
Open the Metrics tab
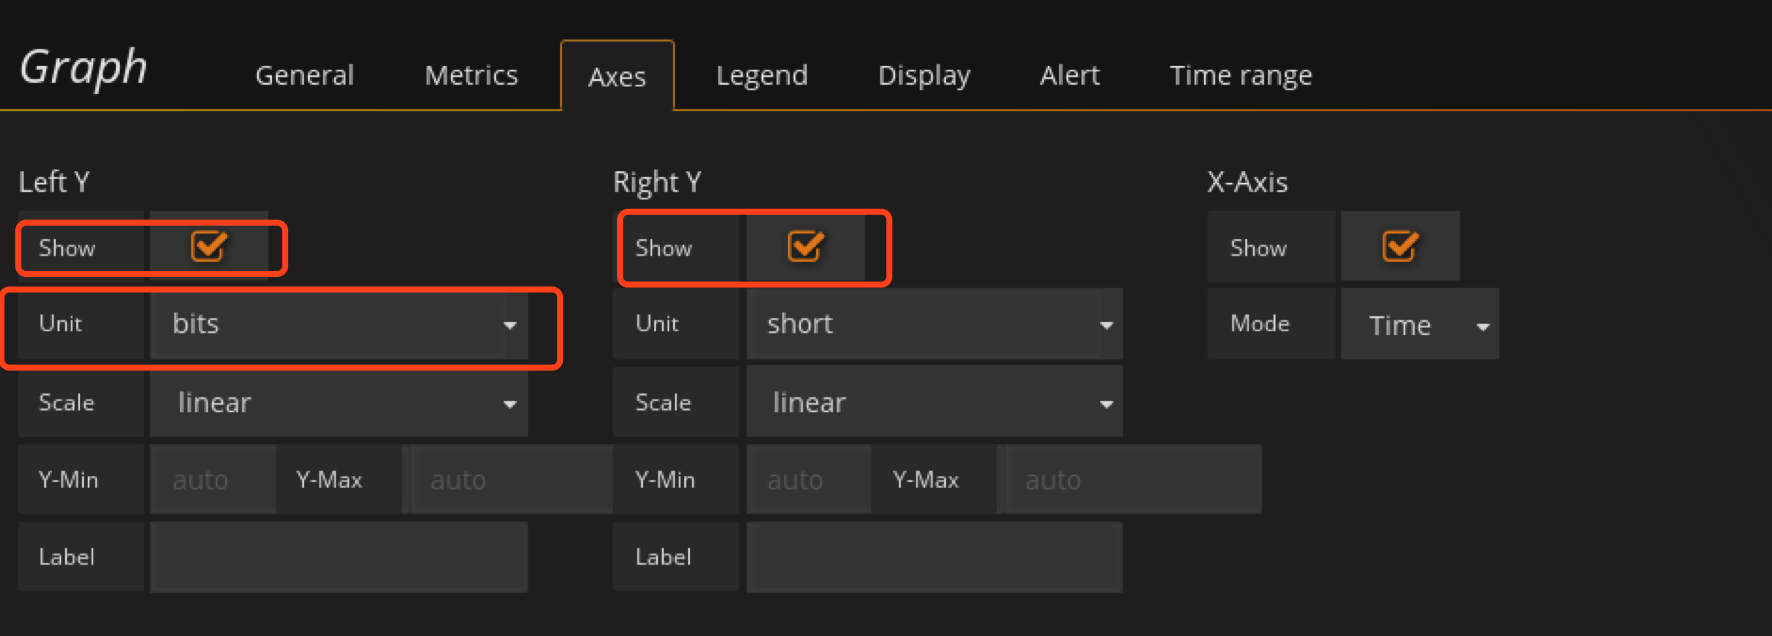471,75
